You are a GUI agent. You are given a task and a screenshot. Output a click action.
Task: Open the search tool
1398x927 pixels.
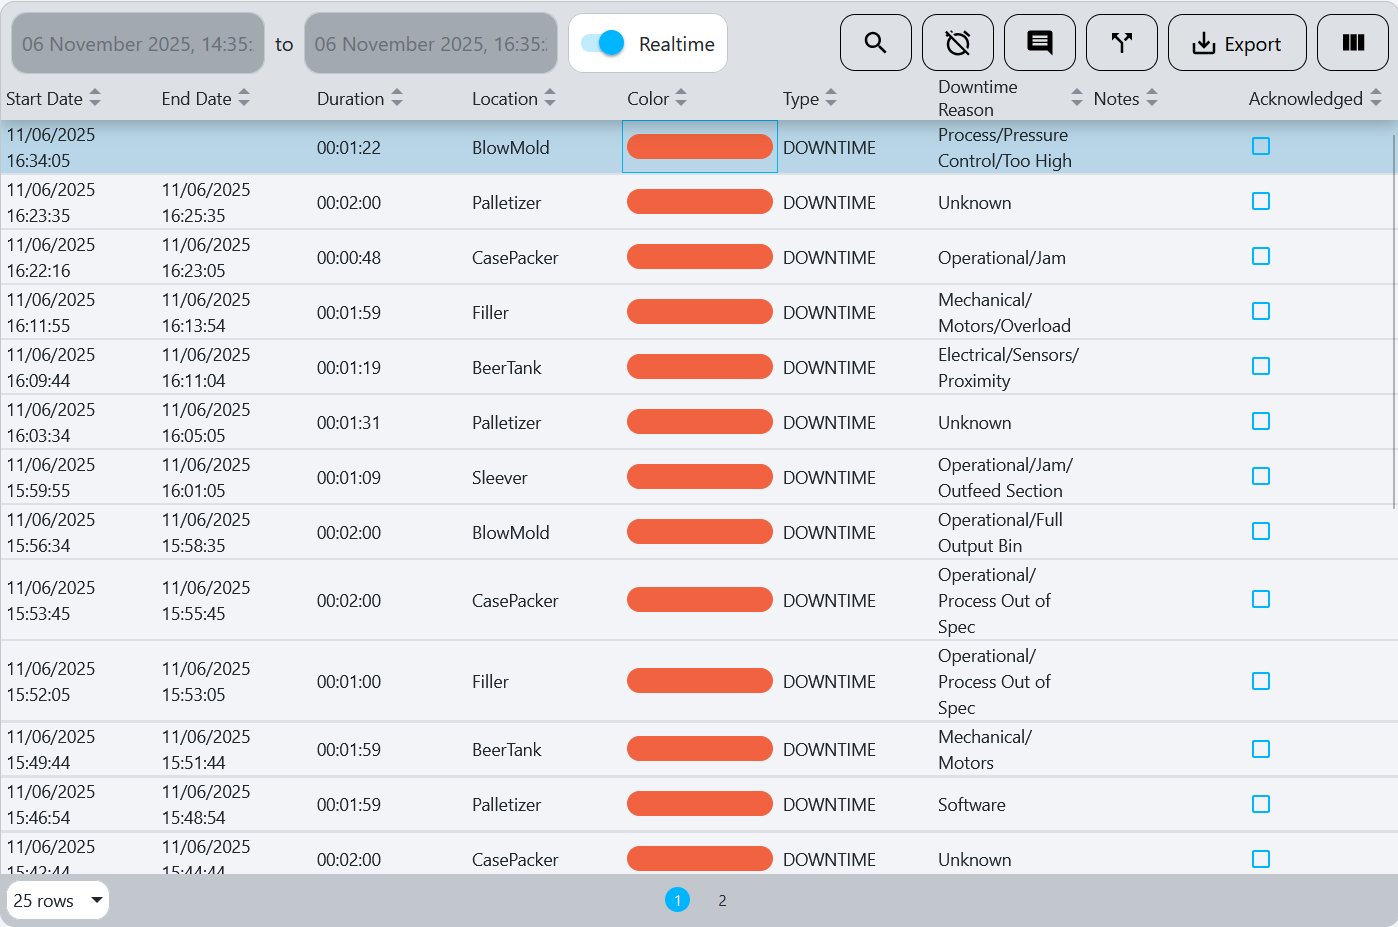coord(875,43)
